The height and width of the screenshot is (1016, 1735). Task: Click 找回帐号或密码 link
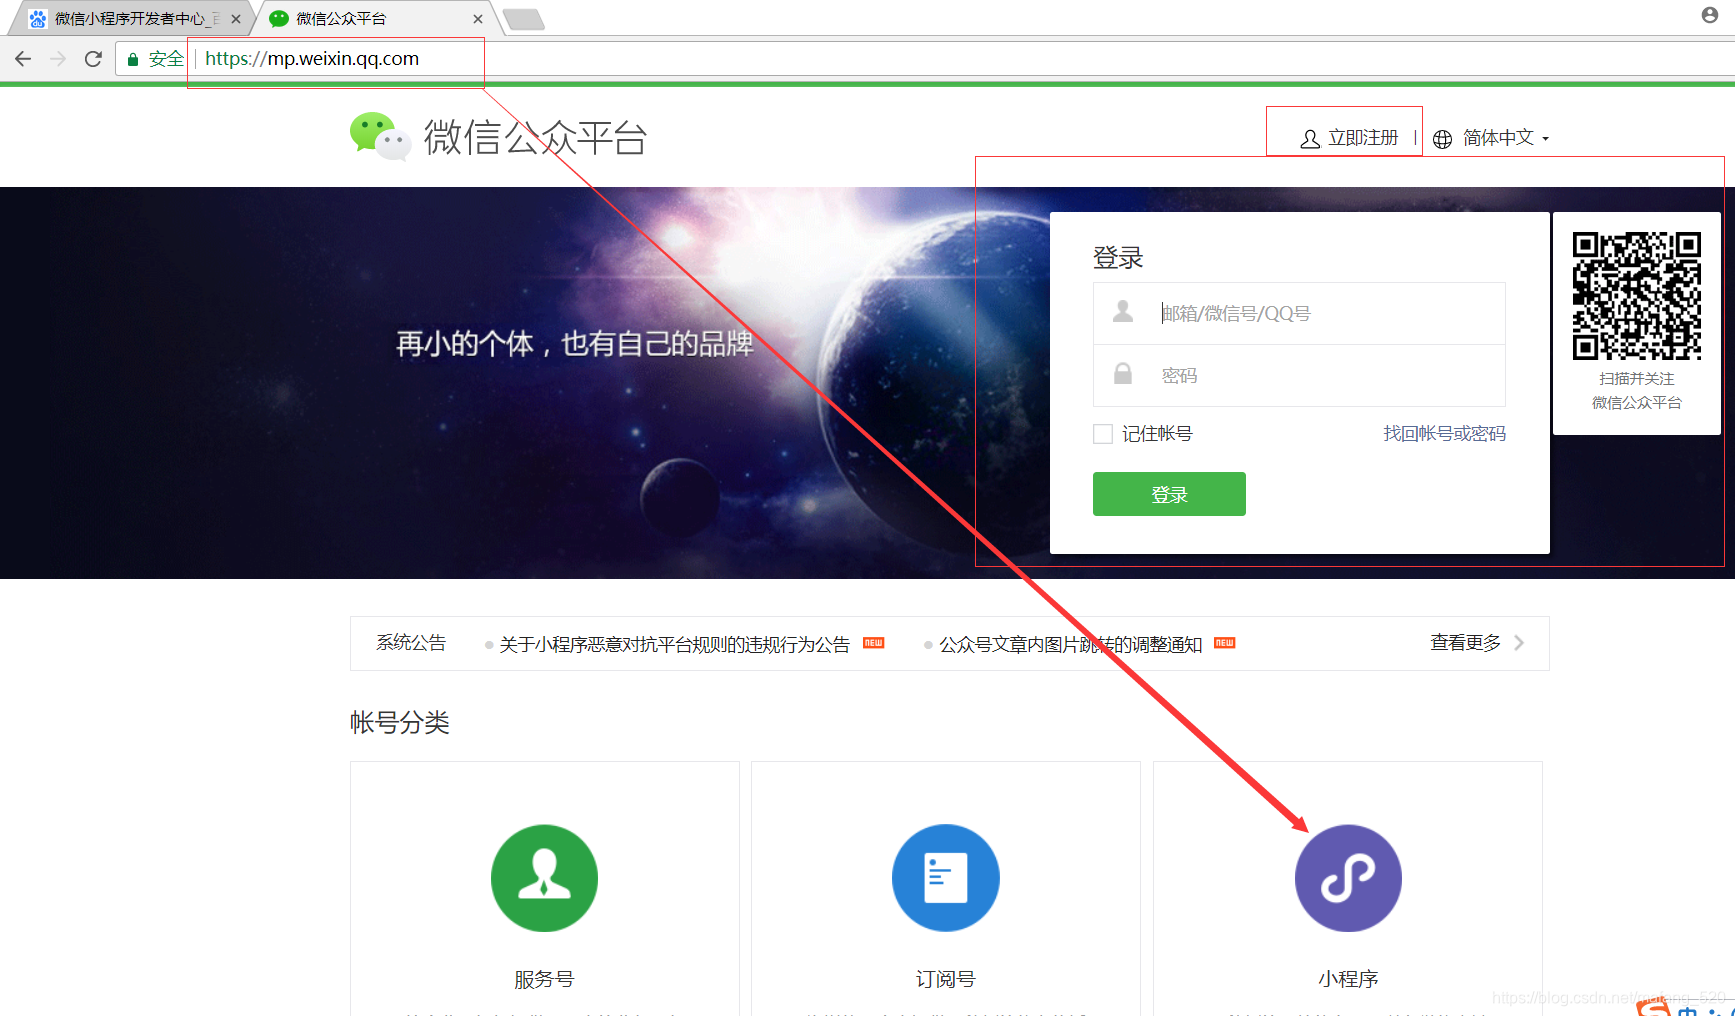tap(1444, 434)
